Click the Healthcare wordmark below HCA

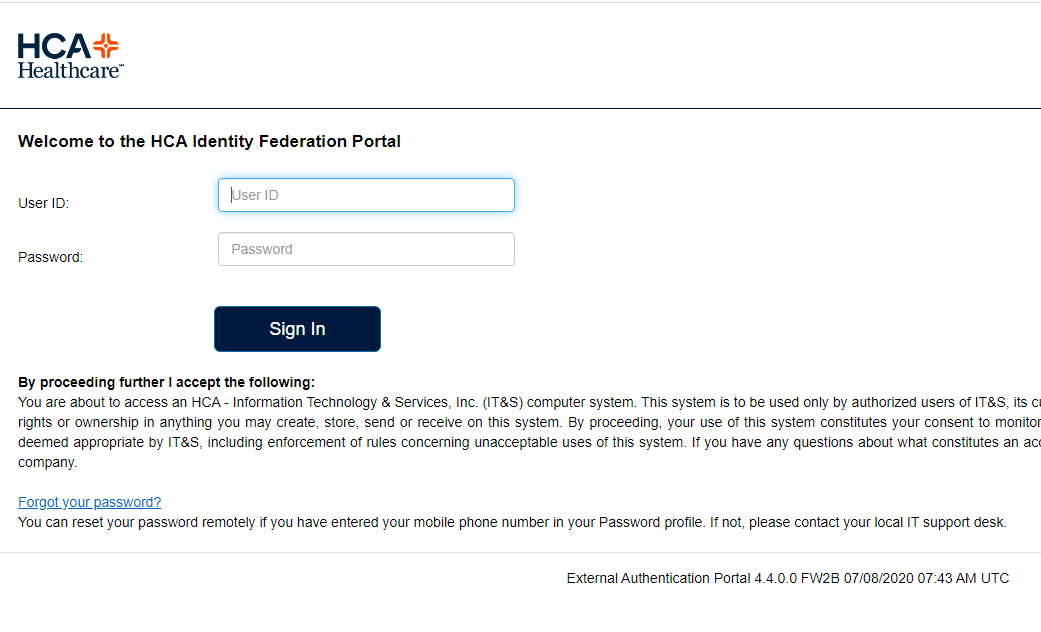coord(70,70)
